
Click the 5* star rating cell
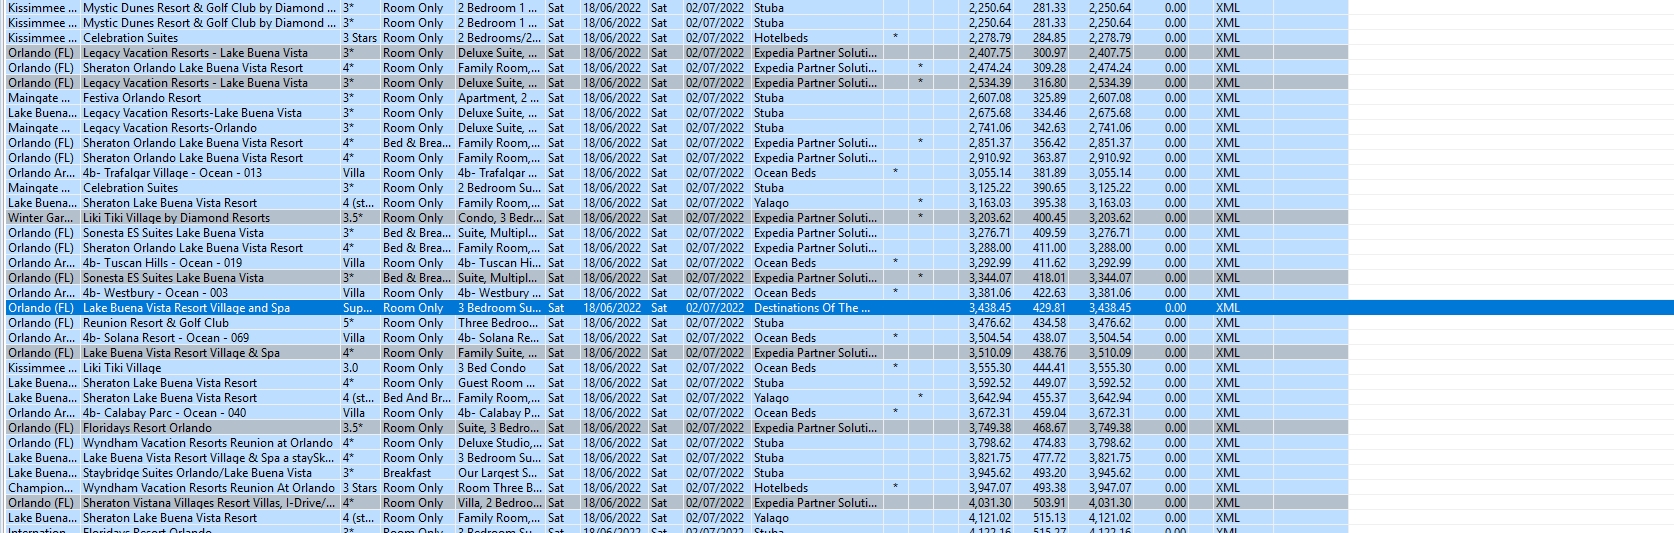pyautogui.click(x=349, y=323)
